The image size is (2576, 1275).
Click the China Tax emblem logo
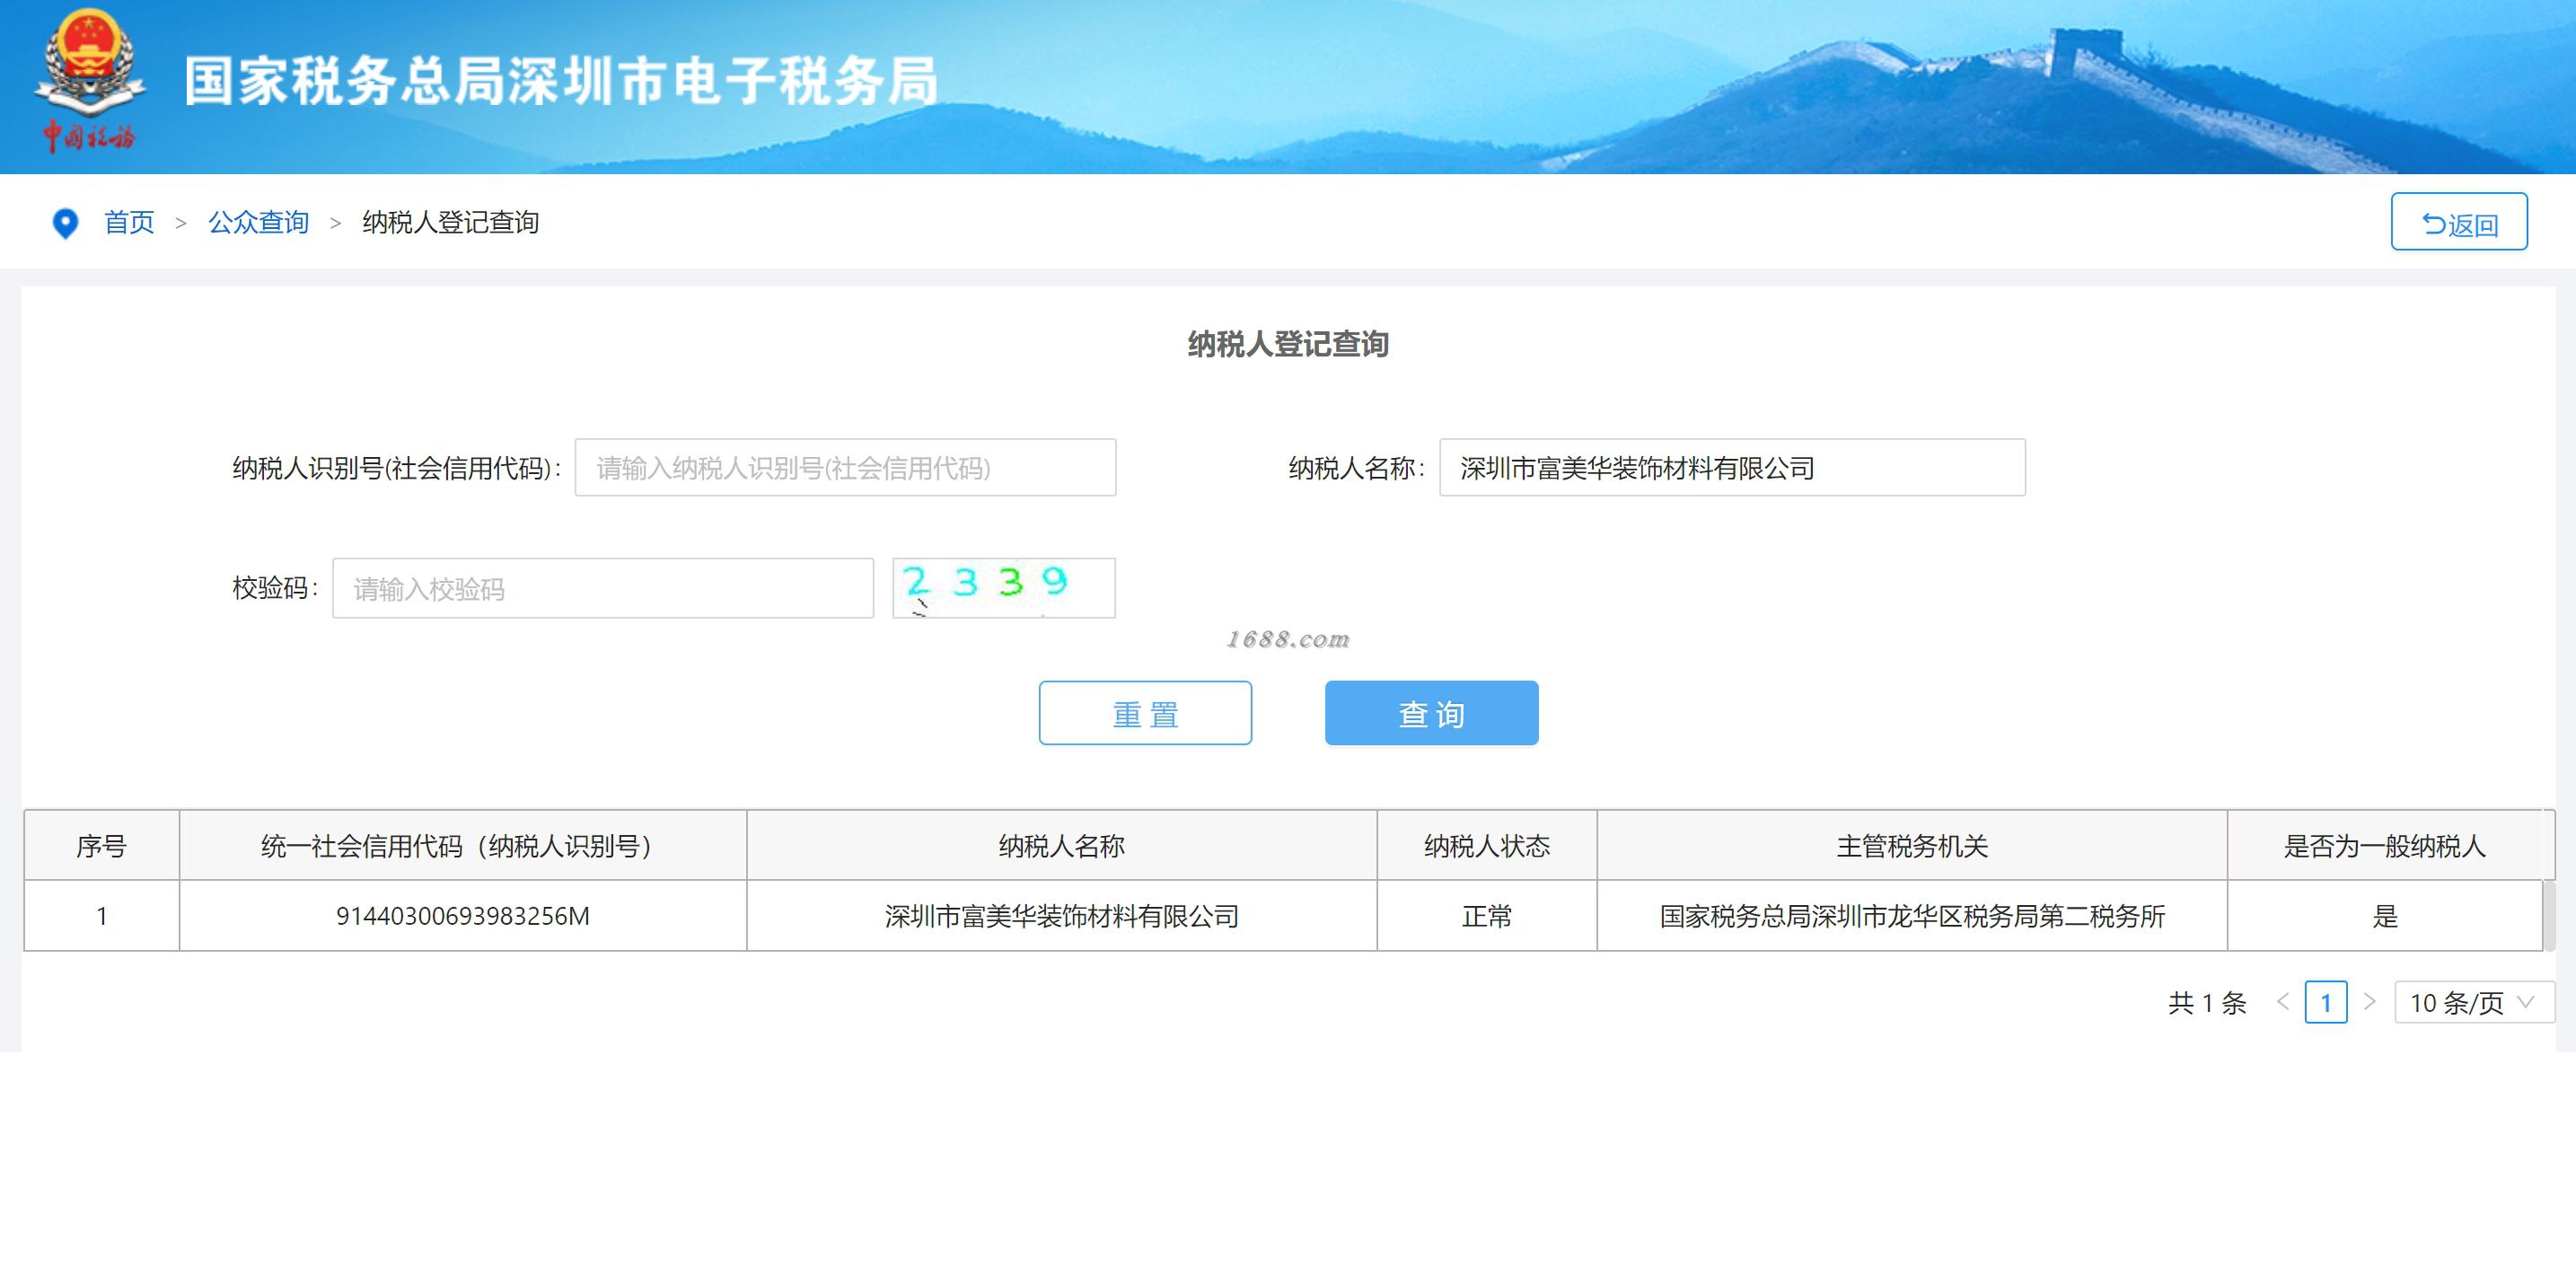tap(90, 80)
